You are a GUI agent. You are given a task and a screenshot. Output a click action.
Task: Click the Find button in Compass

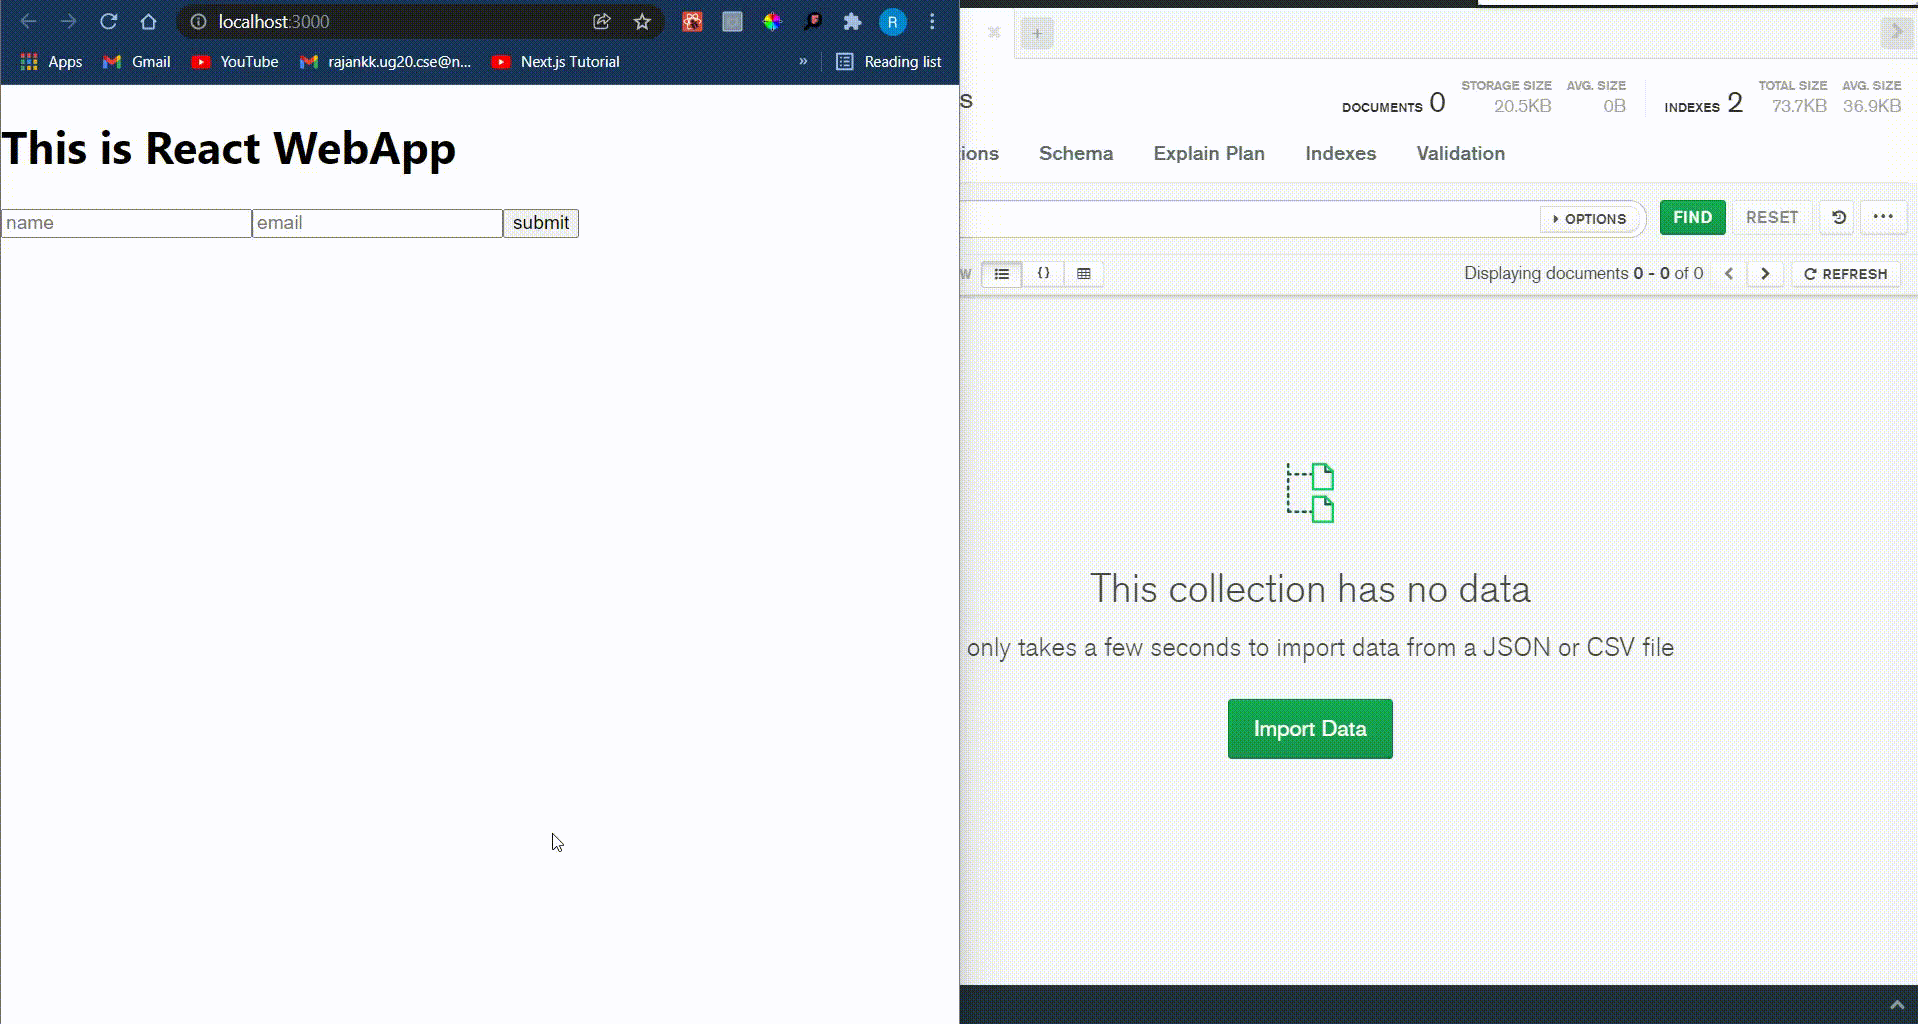tap(1691, 217)
